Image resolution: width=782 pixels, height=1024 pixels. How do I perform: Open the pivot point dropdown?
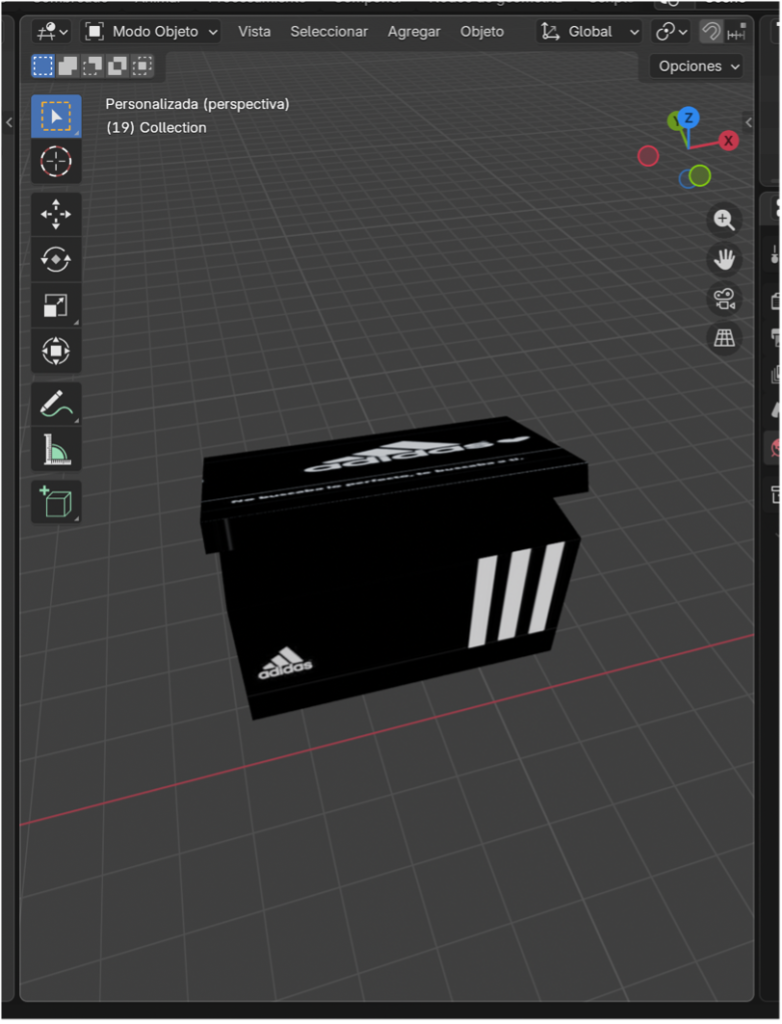[x=672, y=31]
